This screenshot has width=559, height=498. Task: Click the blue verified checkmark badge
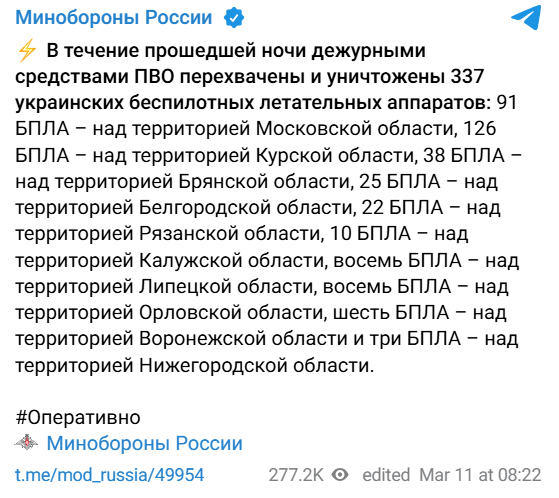point(234,18)
